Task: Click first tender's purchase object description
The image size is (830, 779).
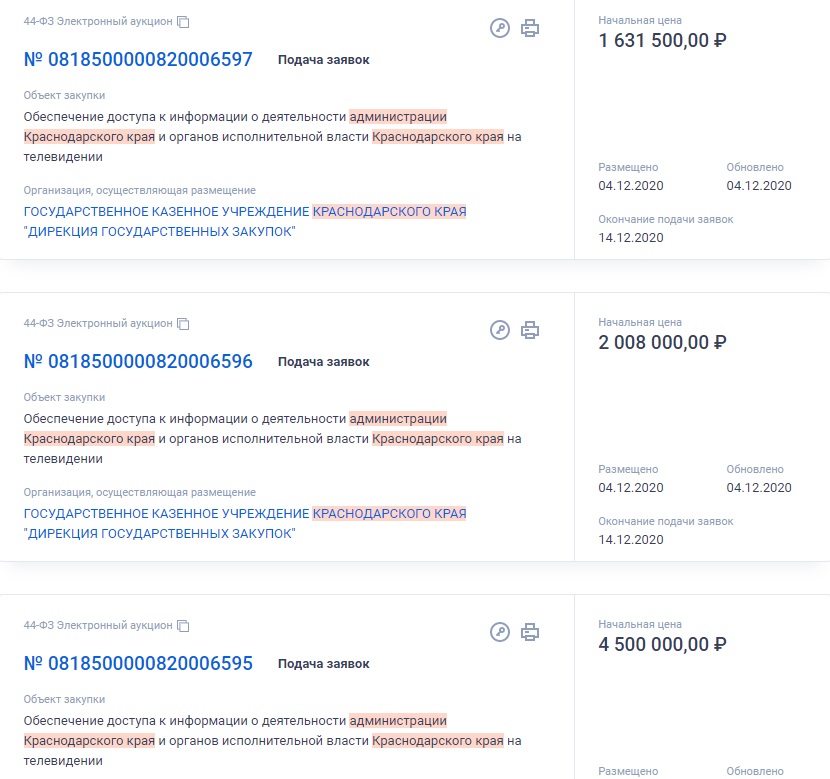Action: [x=273, y=137]
